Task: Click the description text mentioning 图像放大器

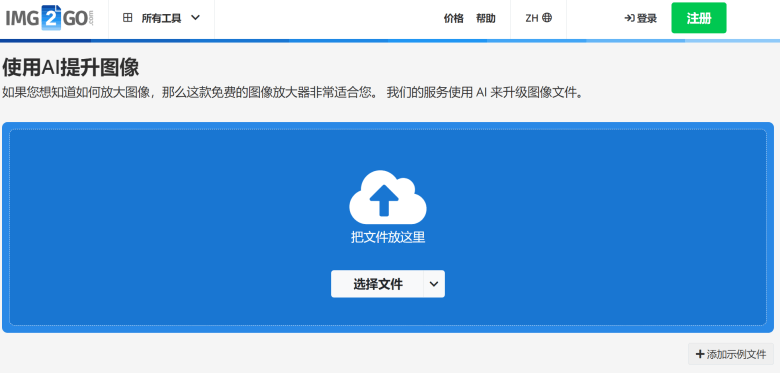Action: (292, 93)
